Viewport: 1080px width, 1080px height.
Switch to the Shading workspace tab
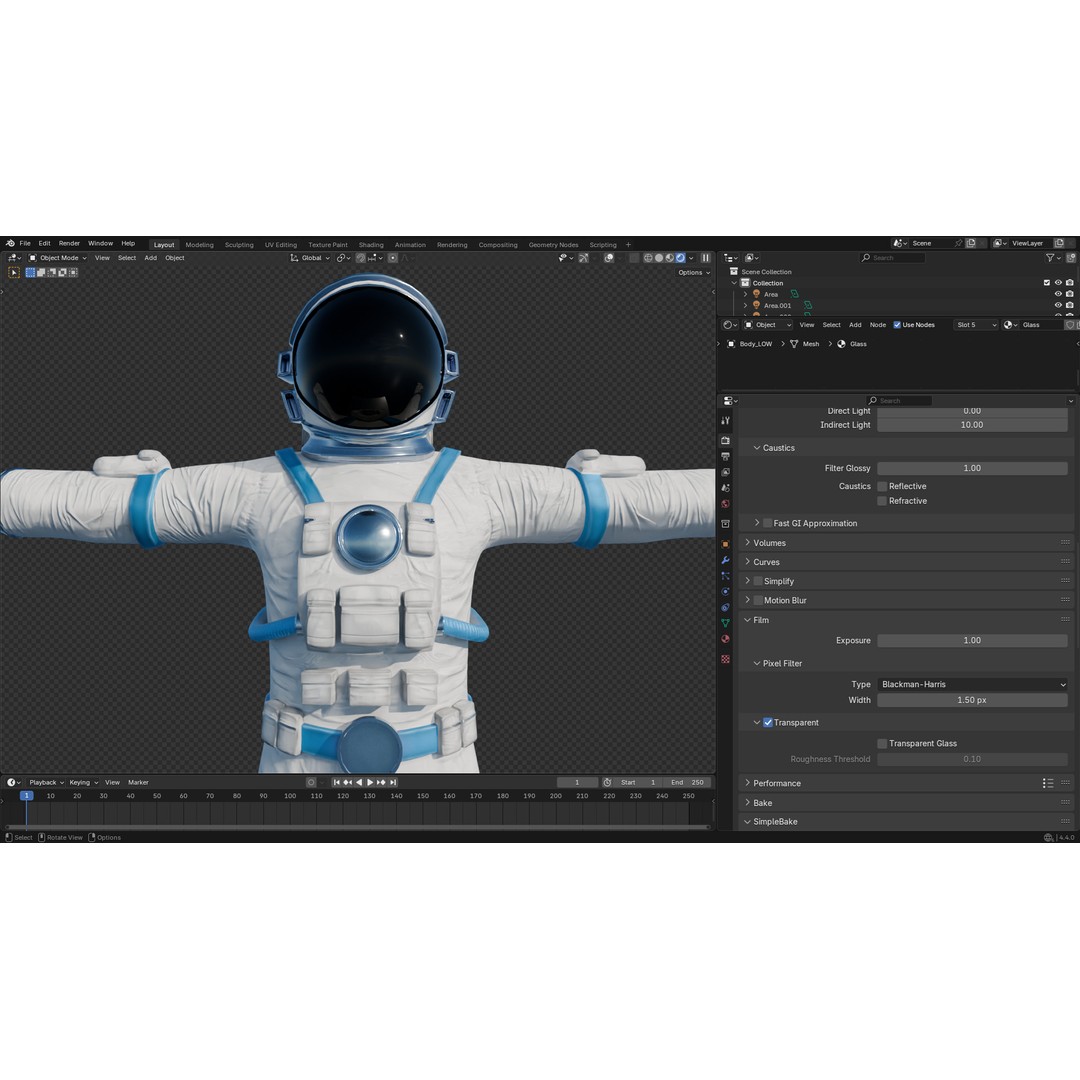tap(371, 244)
